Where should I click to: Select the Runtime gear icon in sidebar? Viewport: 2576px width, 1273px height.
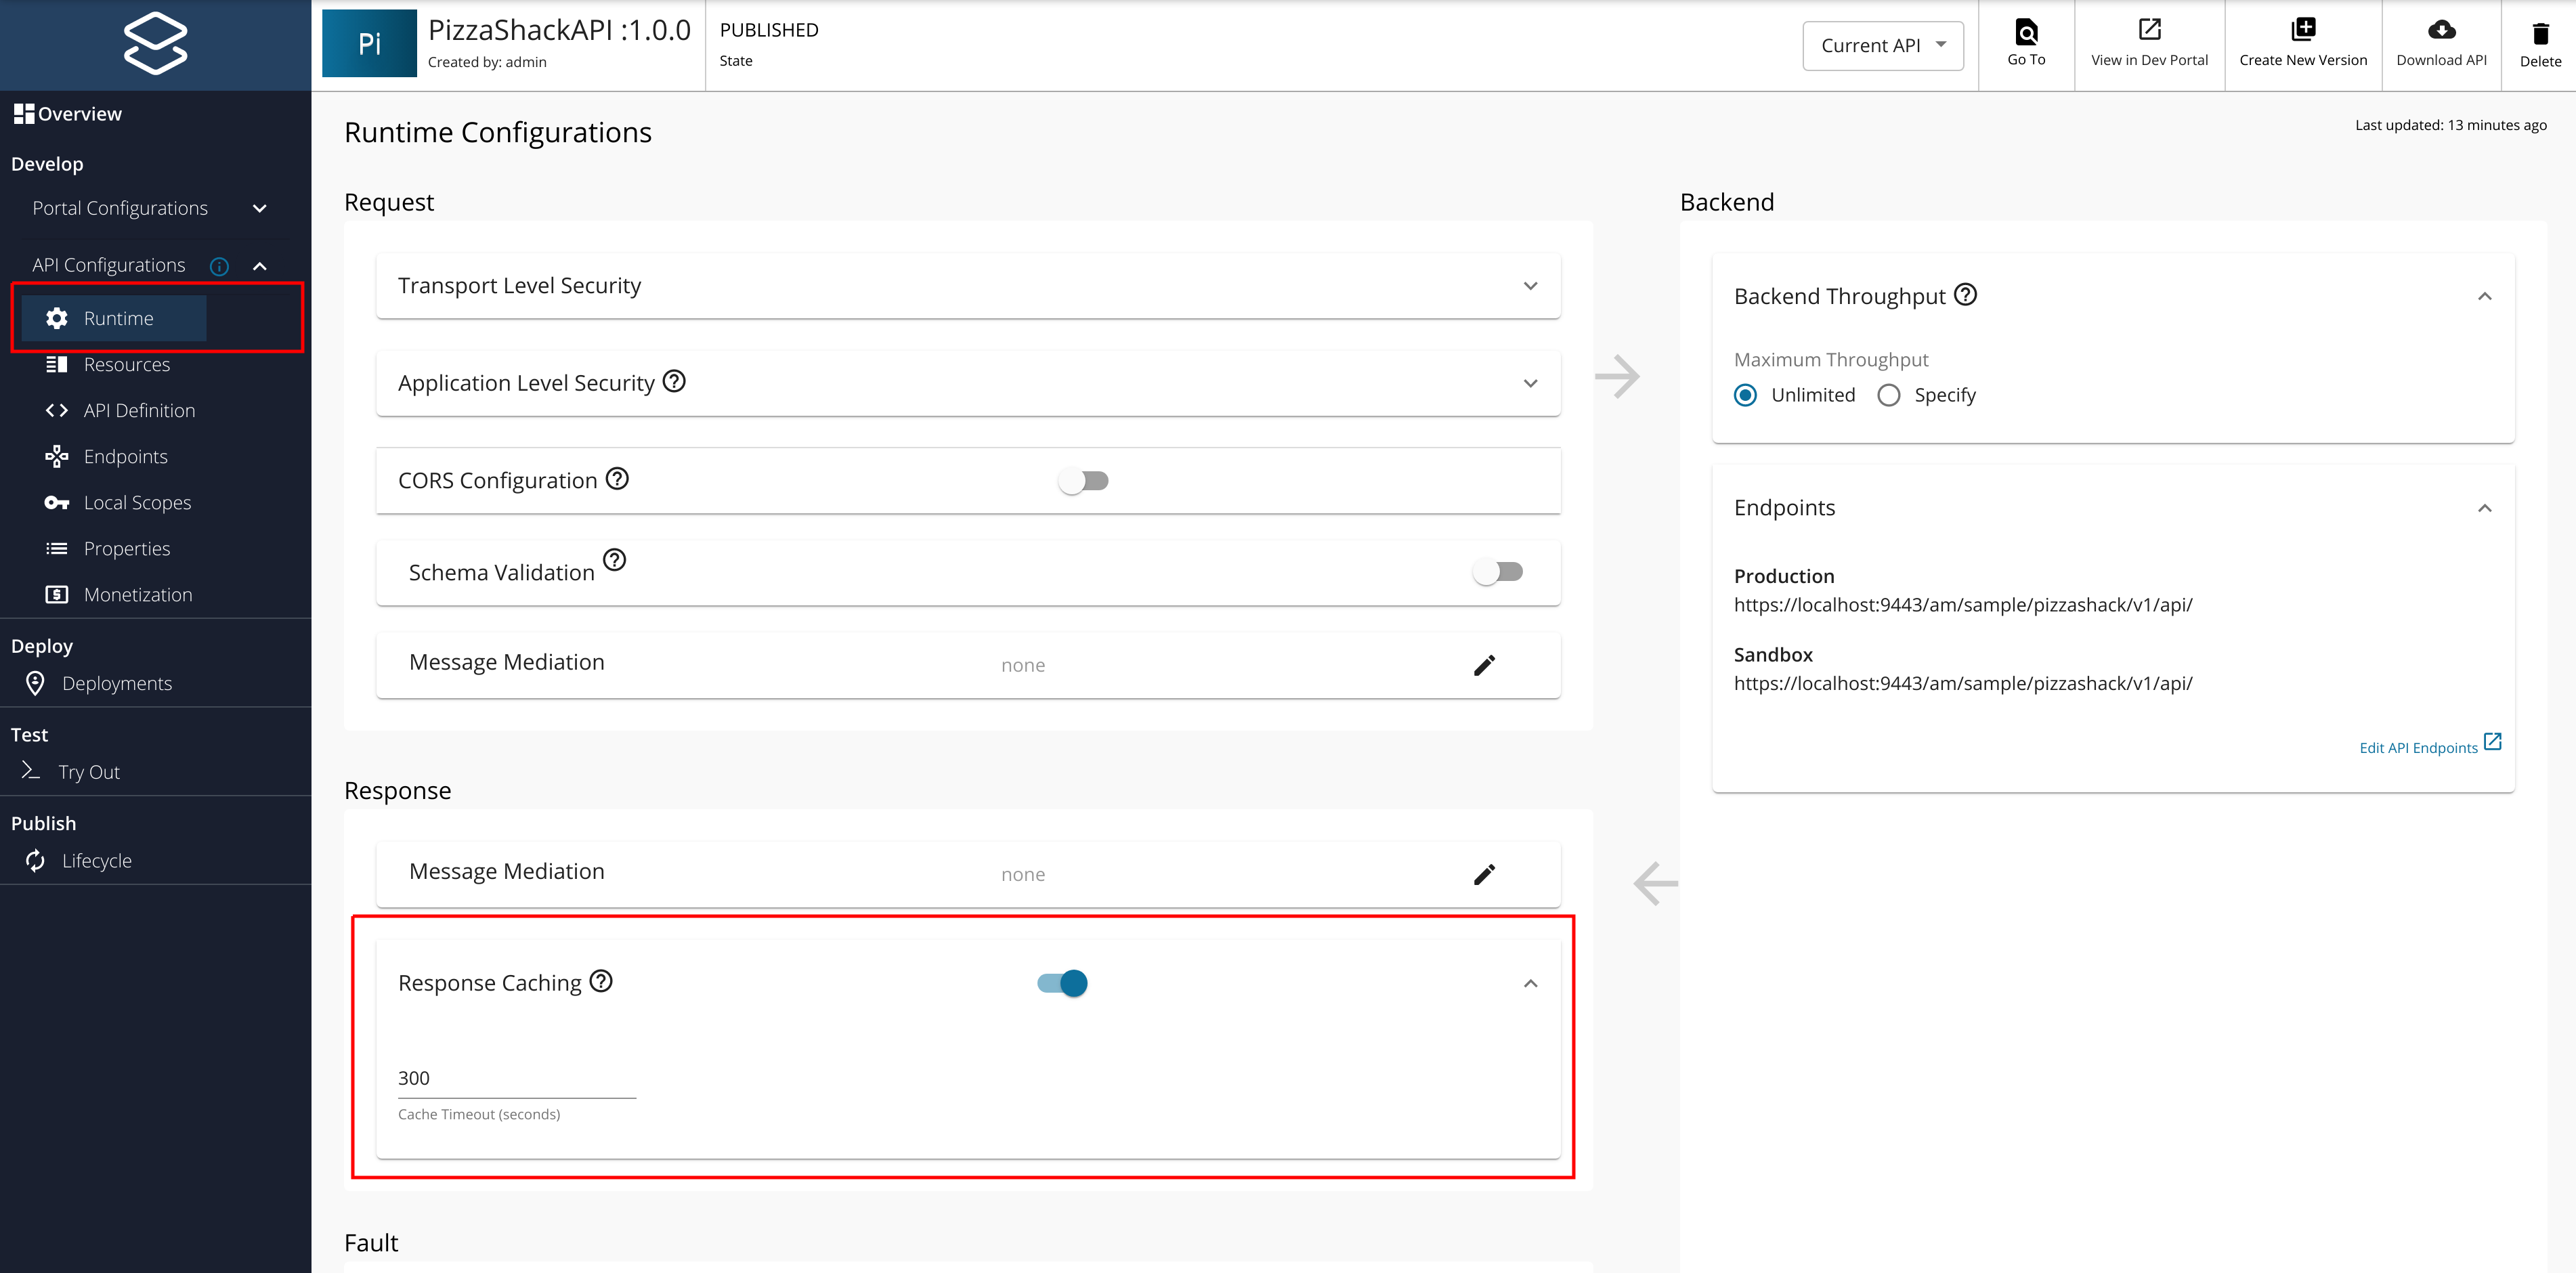pos(56,318)
